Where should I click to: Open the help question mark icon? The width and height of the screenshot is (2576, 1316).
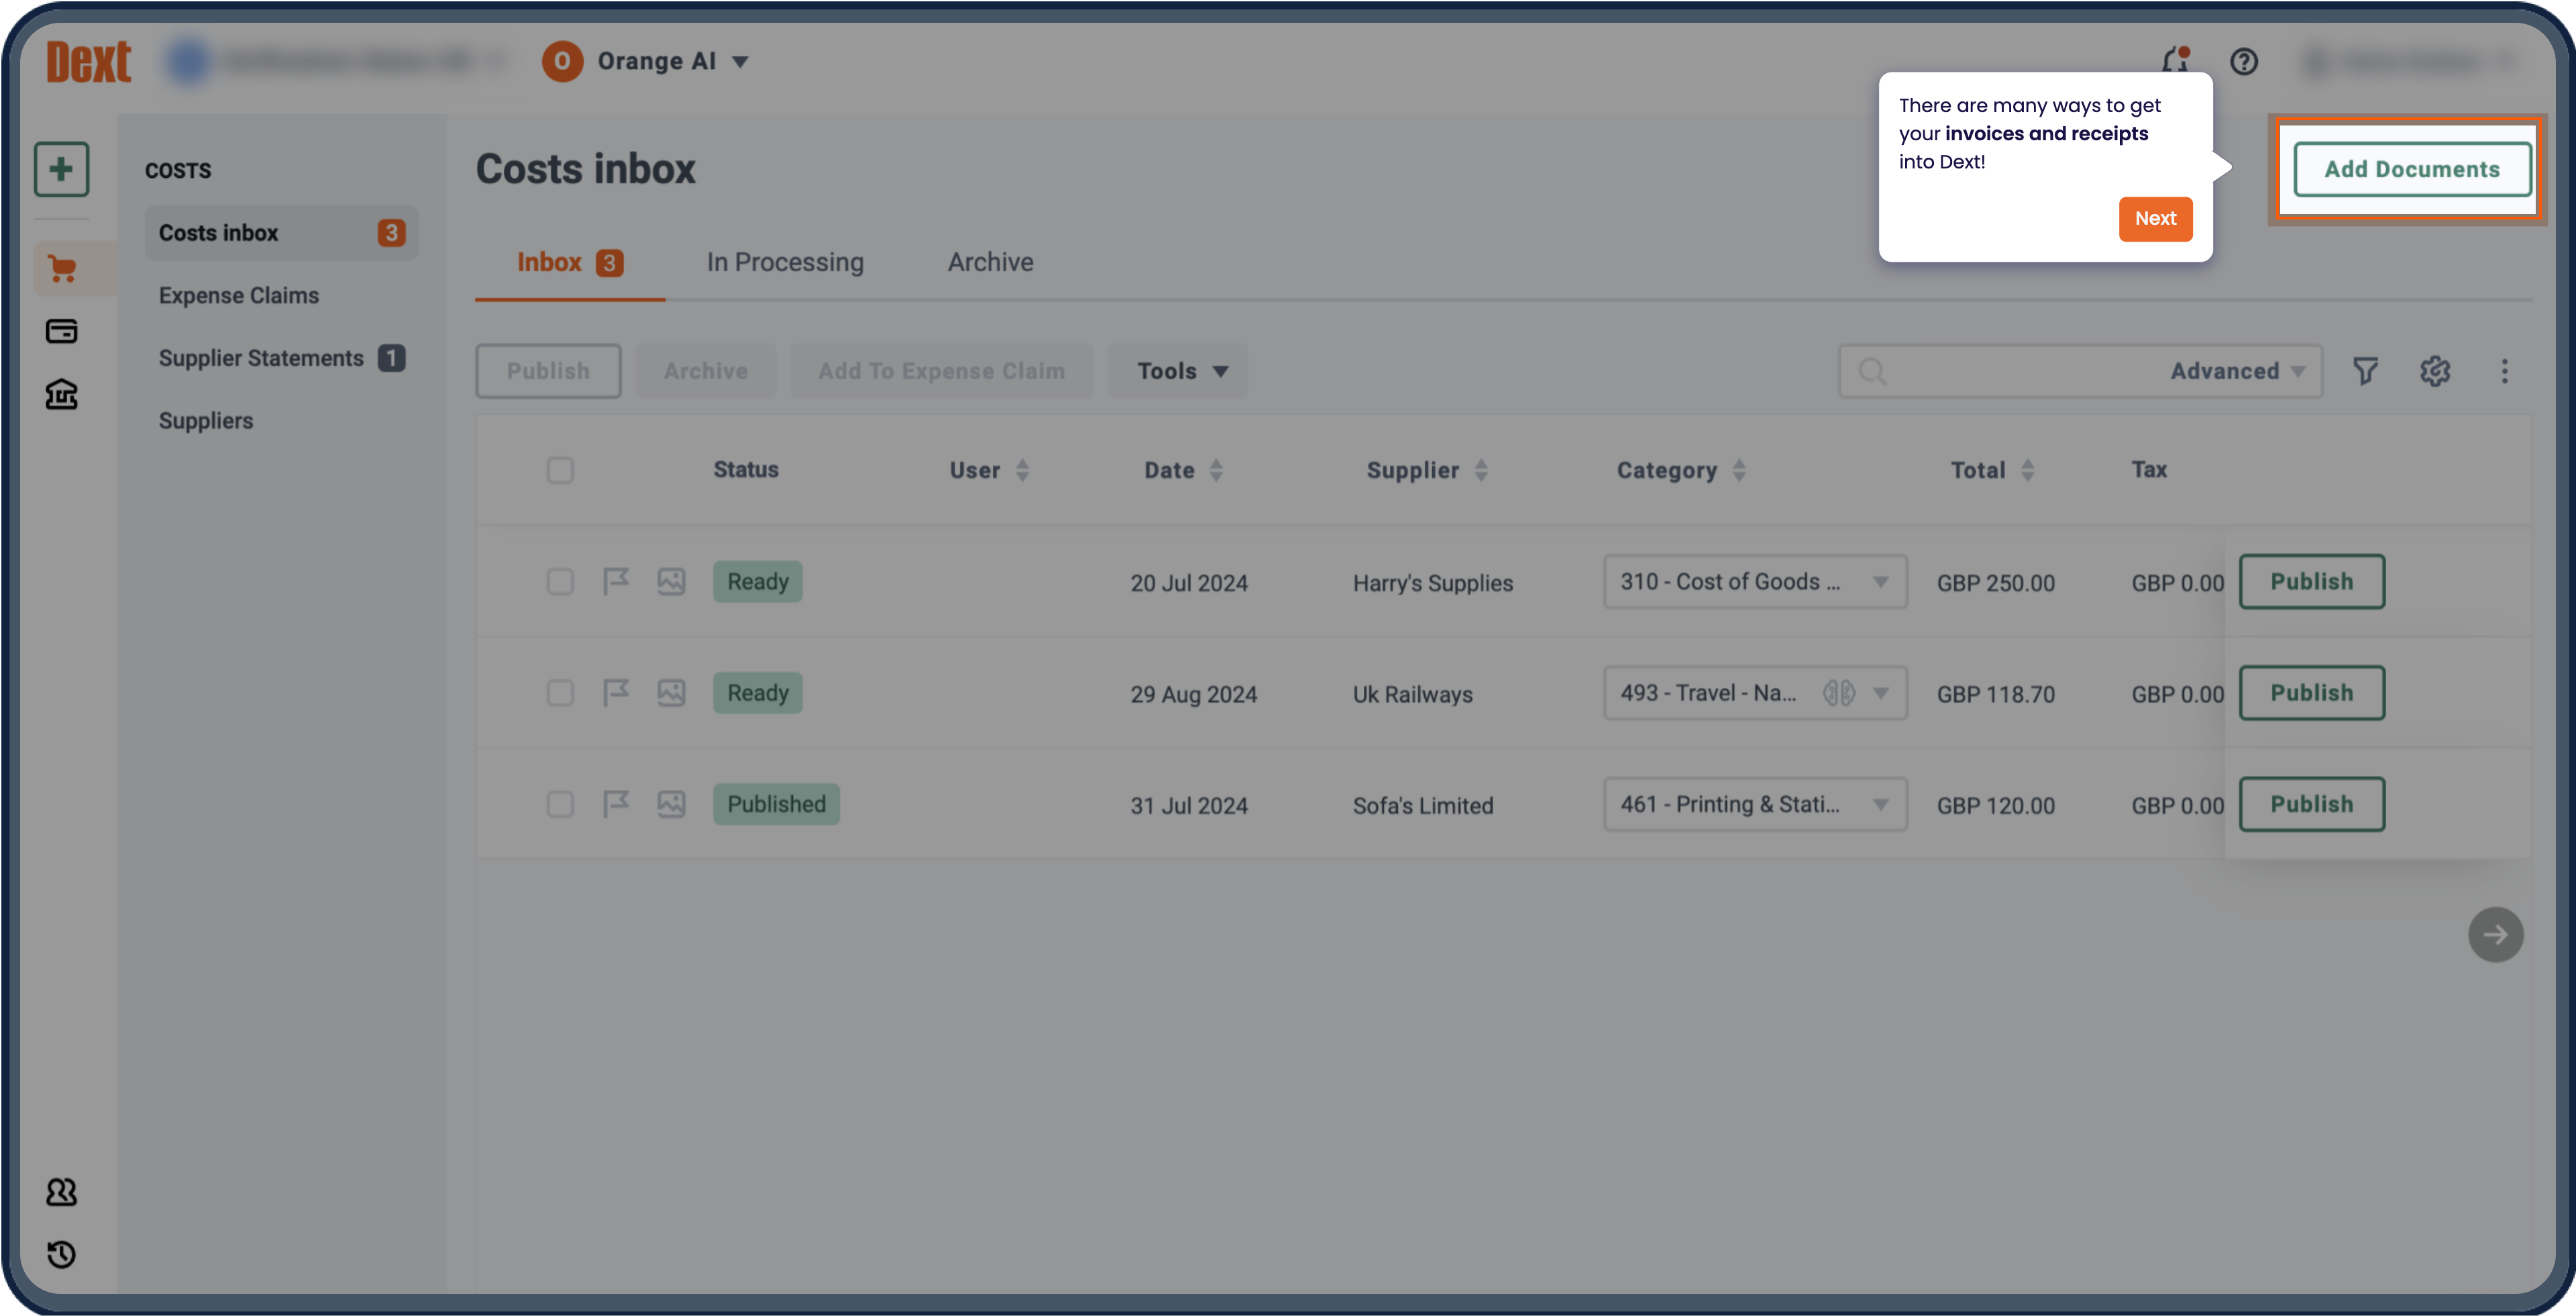[x=2243, y=61]
